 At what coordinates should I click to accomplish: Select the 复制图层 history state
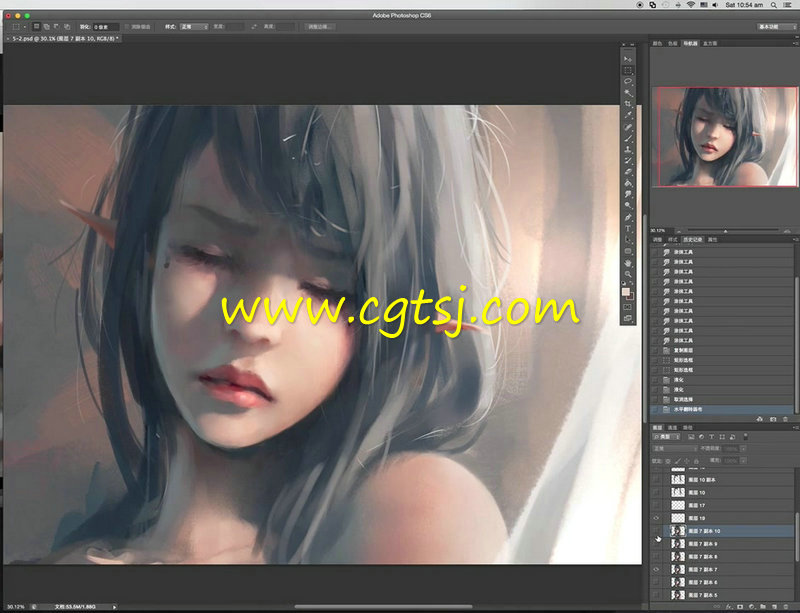point(722,351)
